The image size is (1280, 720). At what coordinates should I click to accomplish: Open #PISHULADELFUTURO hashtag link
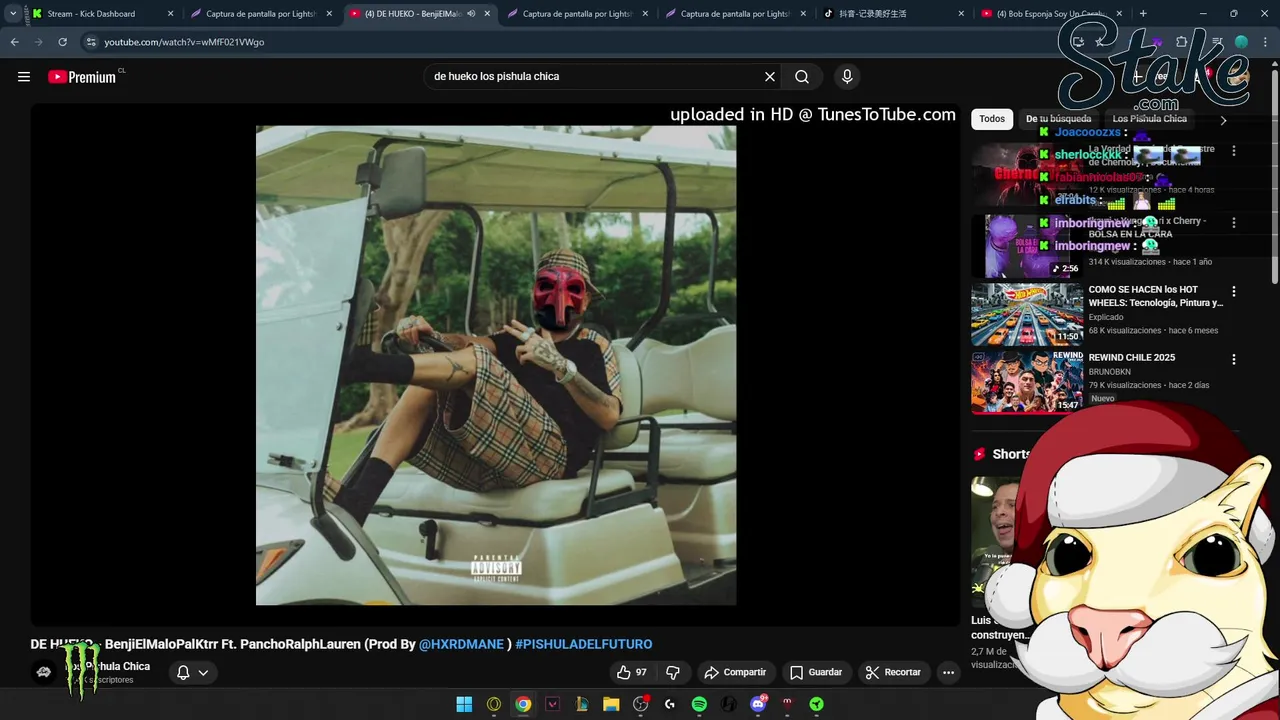(x=583, y=644)
